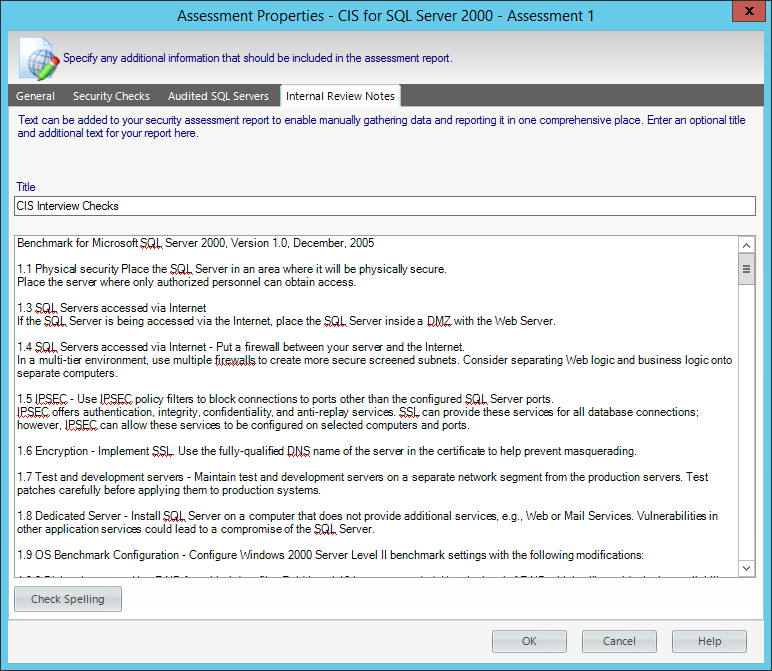Screen dimensions: 772x671
Task: Click the misspelled word 'firewalls' in section 1.4
Action: pos(235,360)
